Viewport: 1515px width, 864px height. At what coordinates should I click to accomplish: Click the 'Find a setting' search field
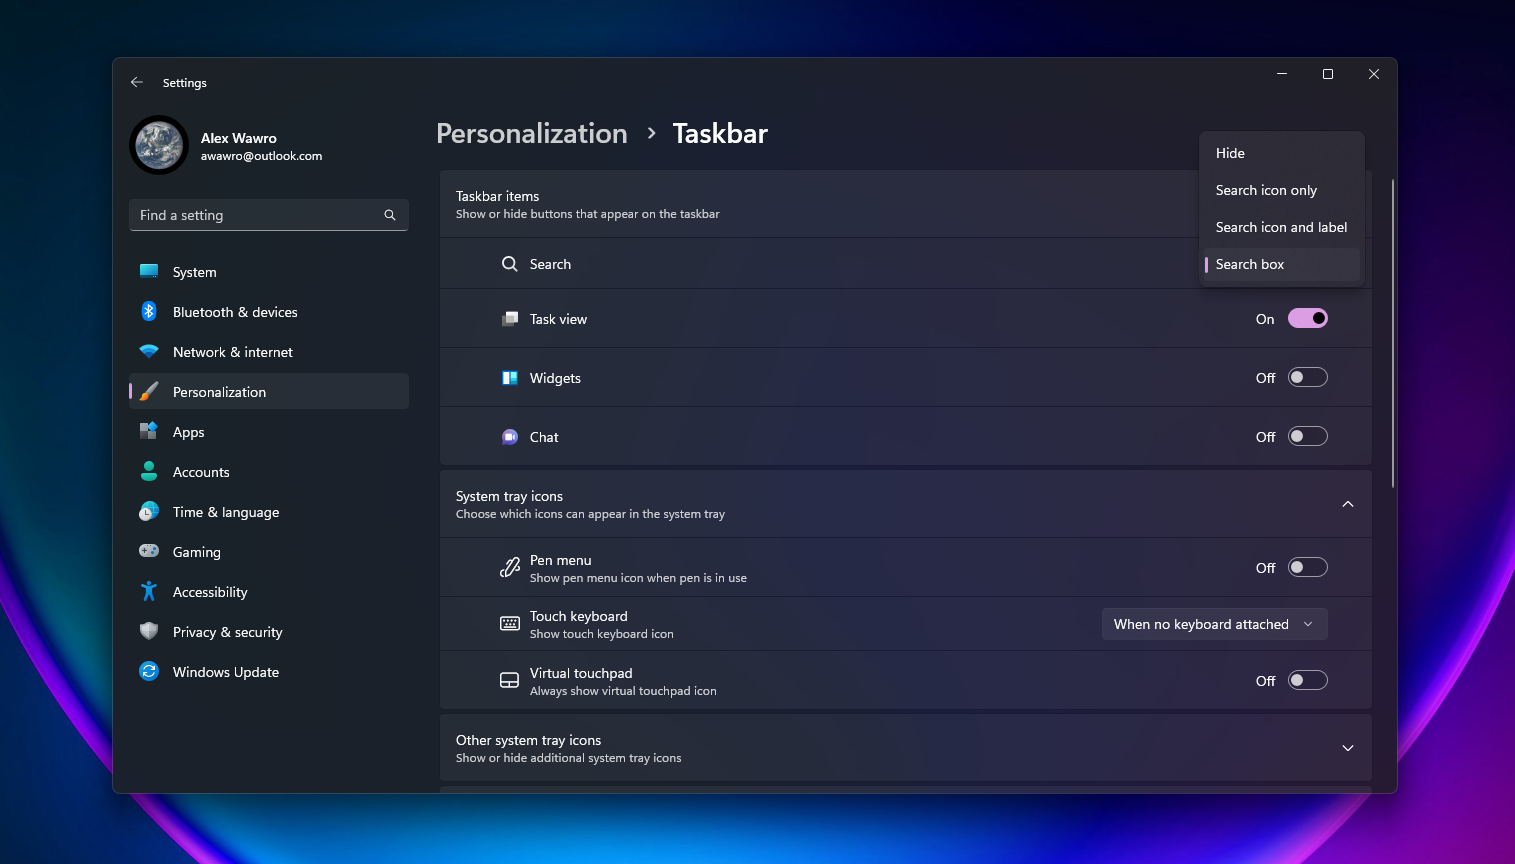260,215
